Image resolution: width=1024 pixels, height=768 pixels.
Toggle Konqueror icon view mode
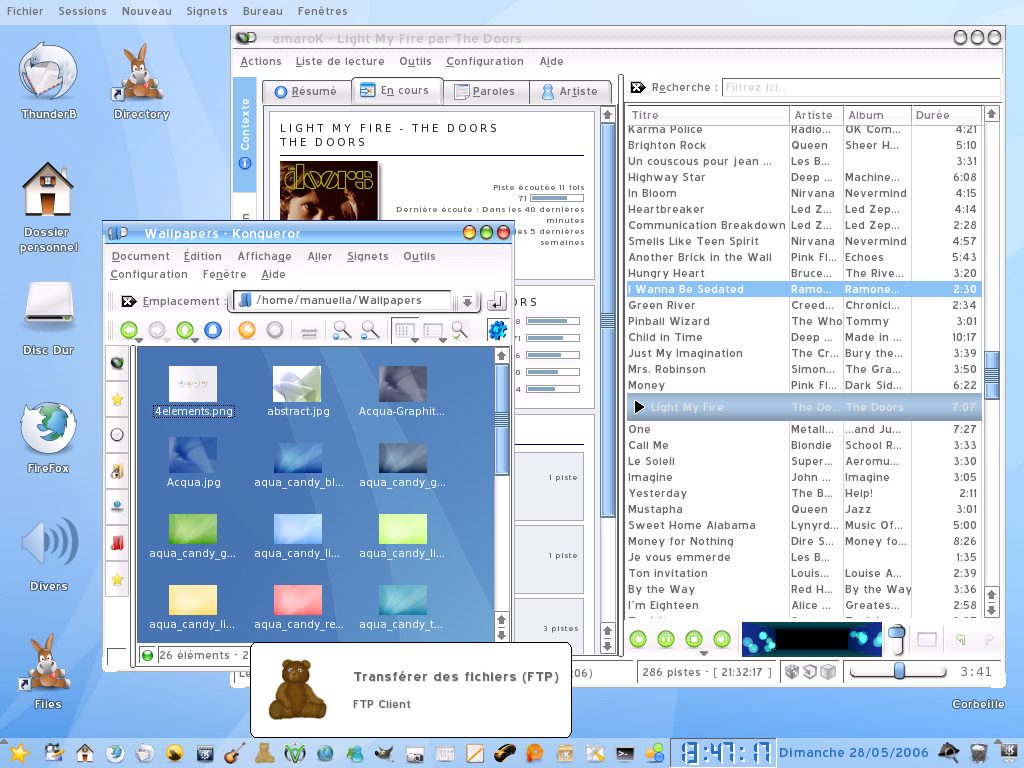(x=404, y=330)
